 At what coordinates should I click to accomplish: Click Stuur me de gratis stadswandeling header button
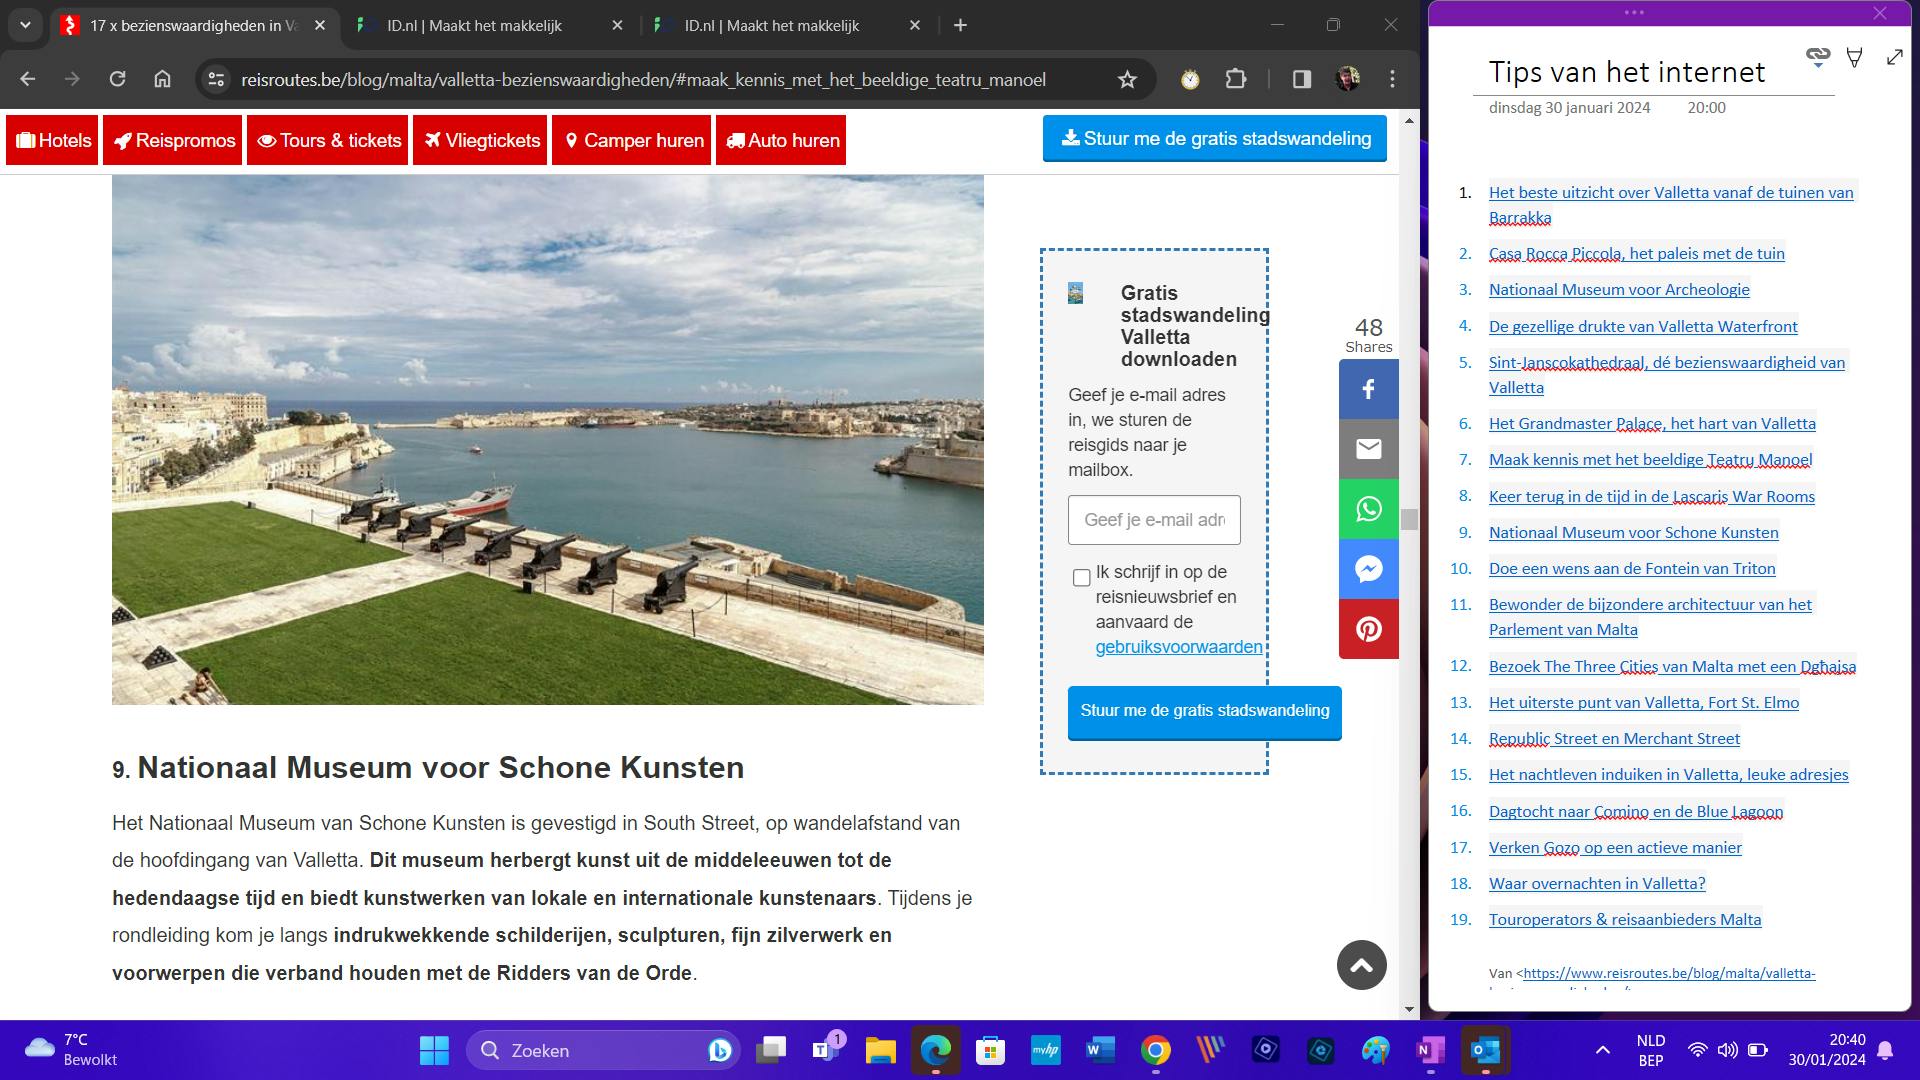1214,139
